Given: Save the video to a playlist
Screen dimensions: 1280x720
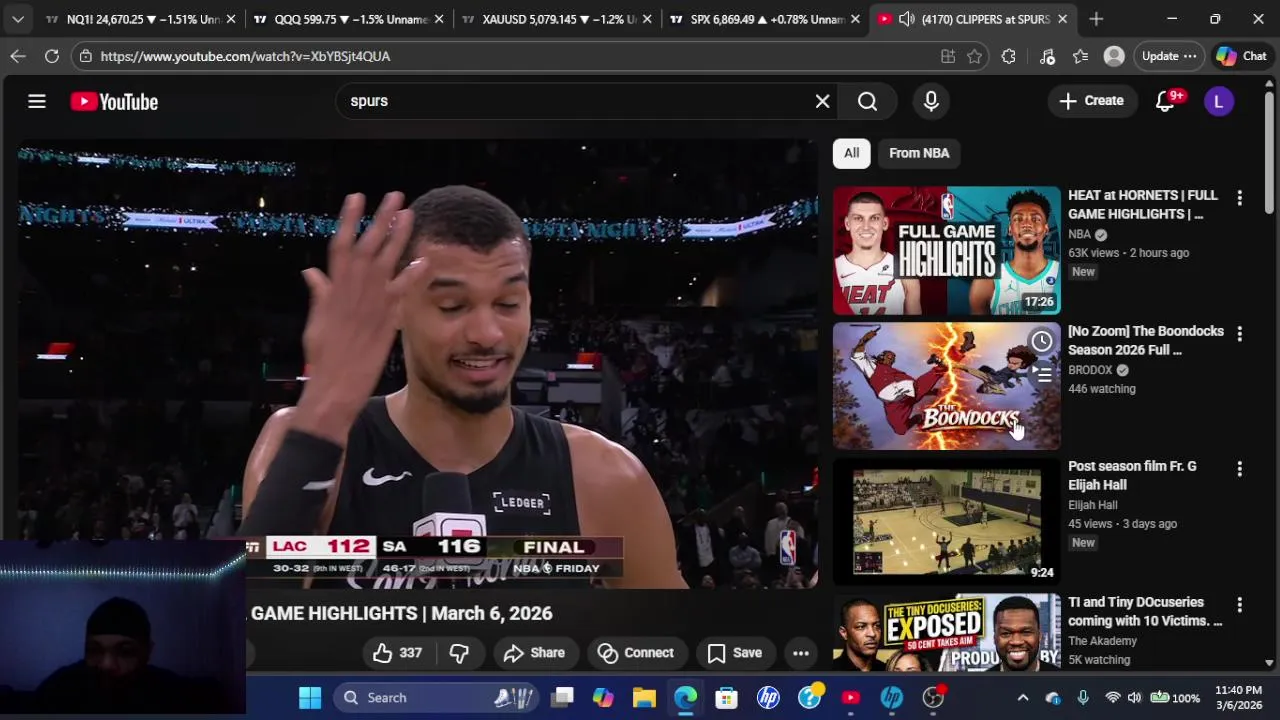Looking at the screenshot, I should click(735, 653).
